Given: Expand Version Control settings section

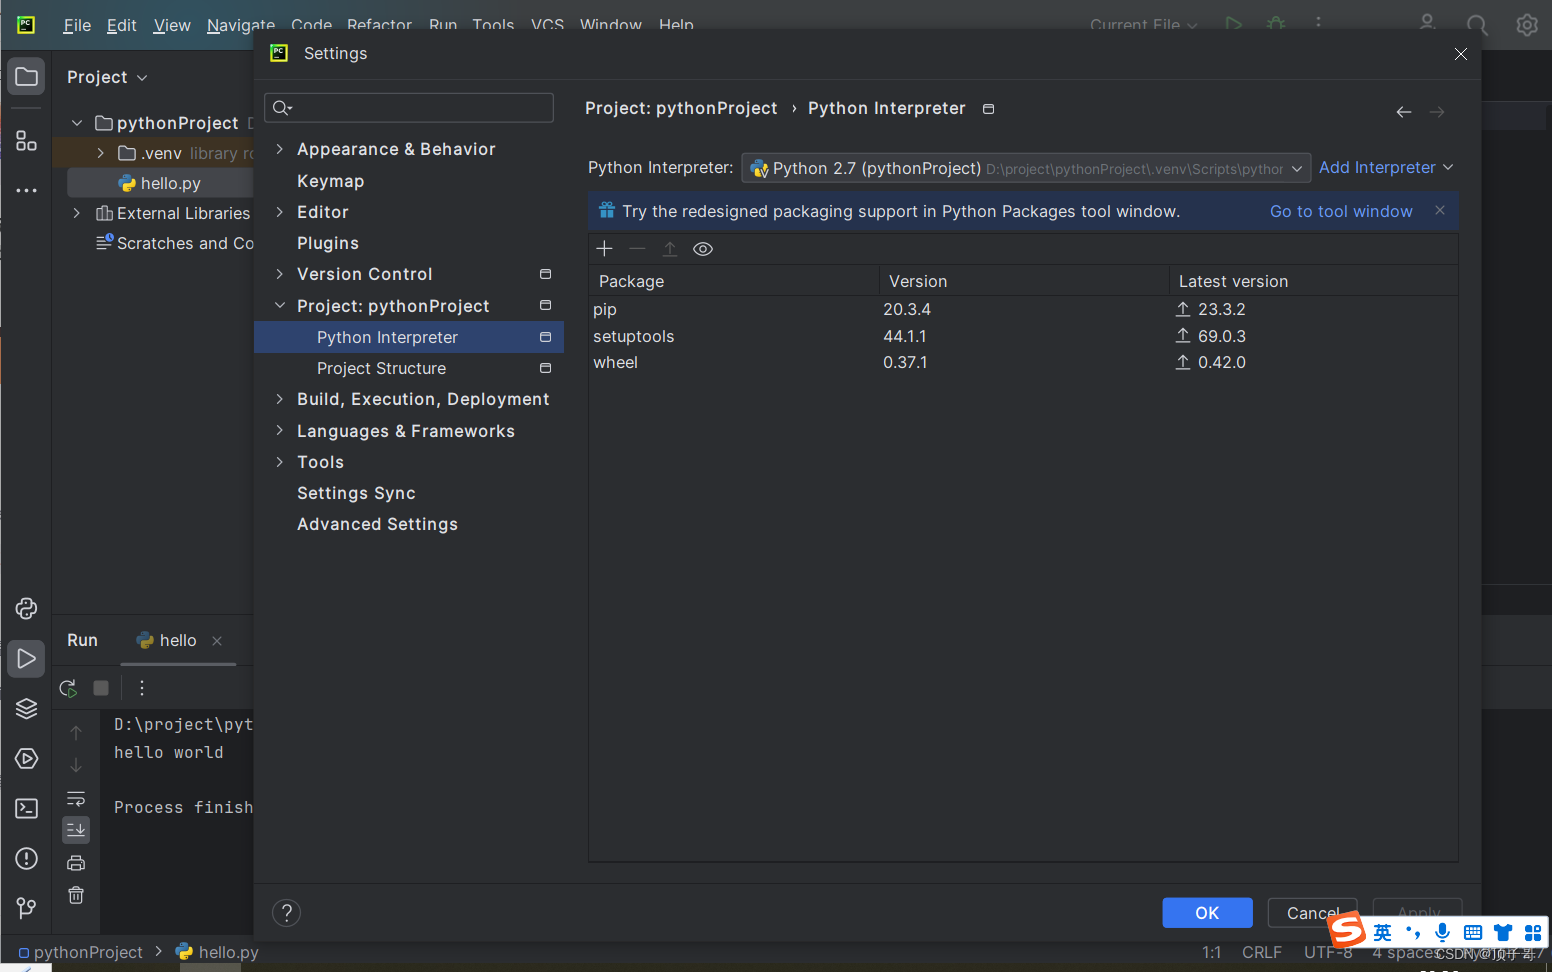Looking at the screenshot, I should (280, 274).
